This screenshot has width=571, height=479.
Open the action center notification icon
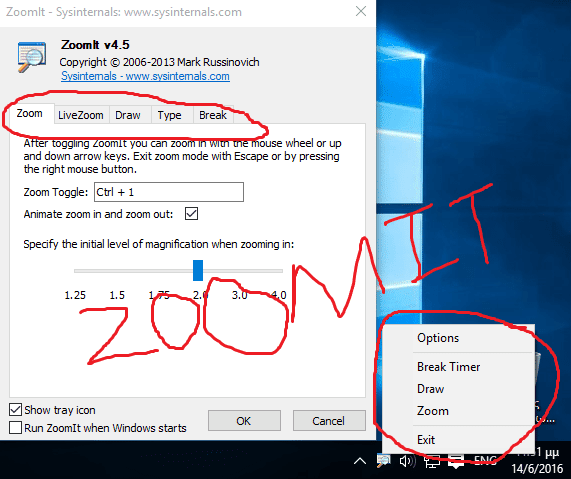coord(456,462)
